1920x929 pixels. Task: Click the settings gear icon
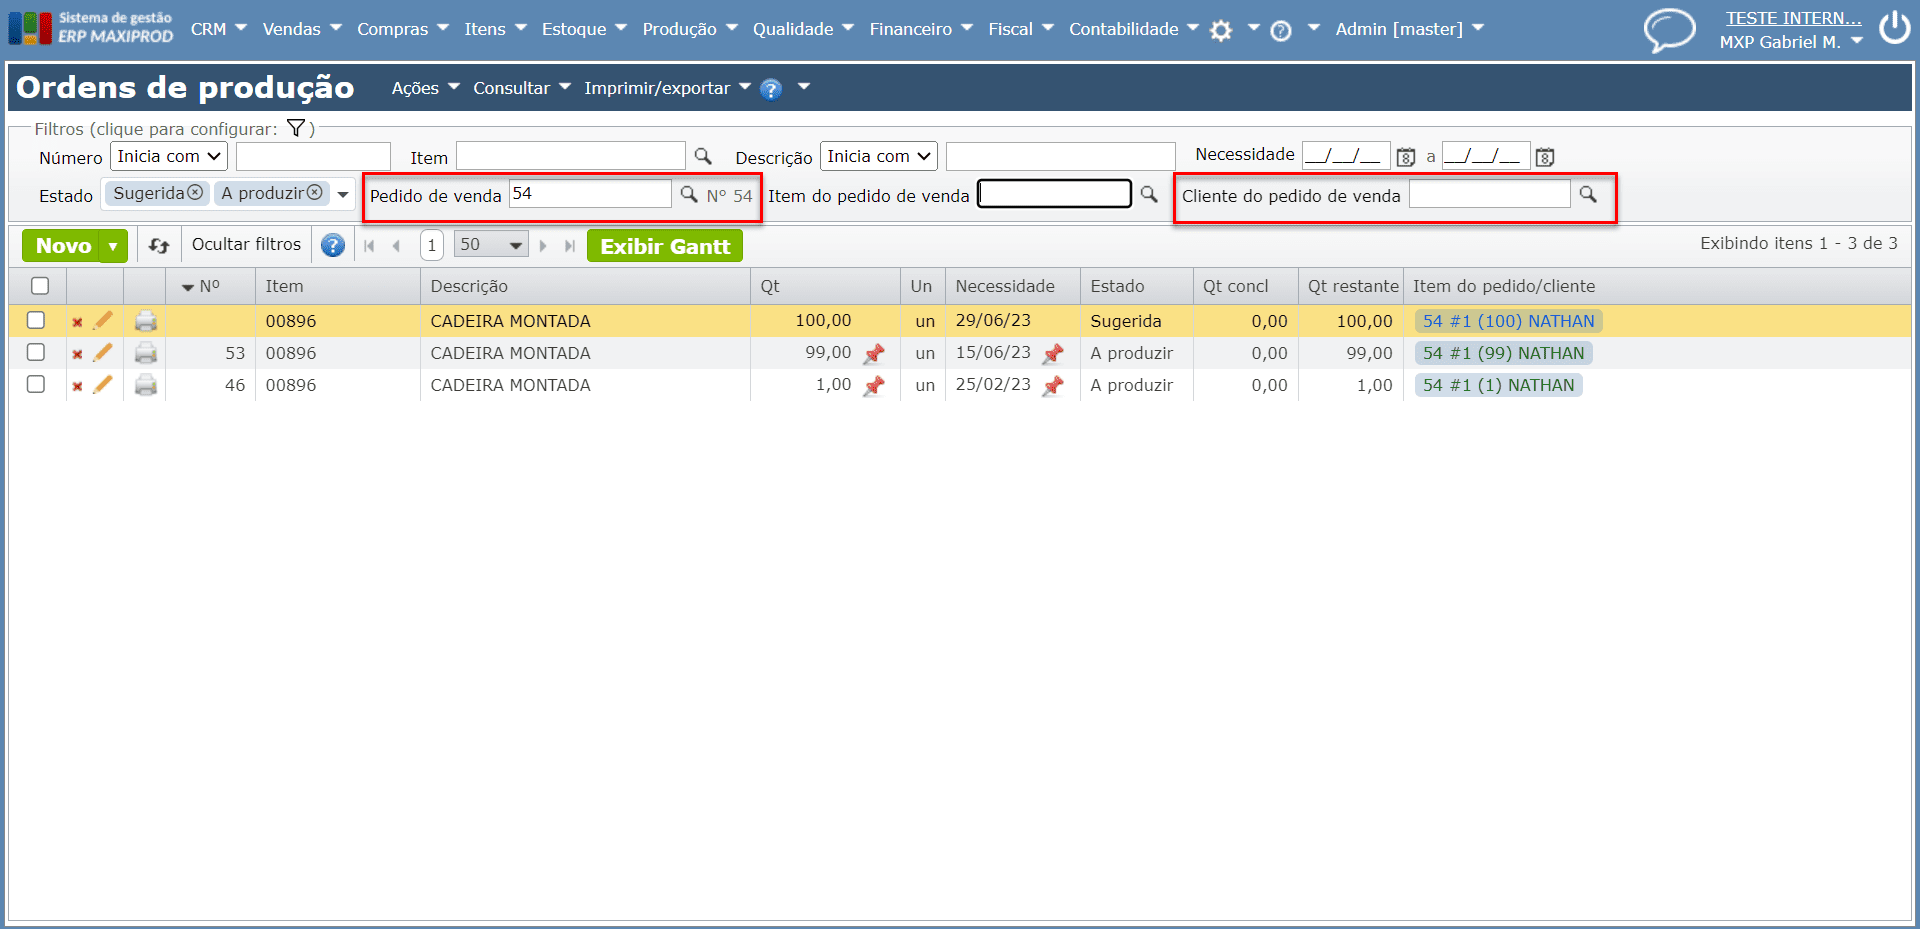click(1221, 31)
